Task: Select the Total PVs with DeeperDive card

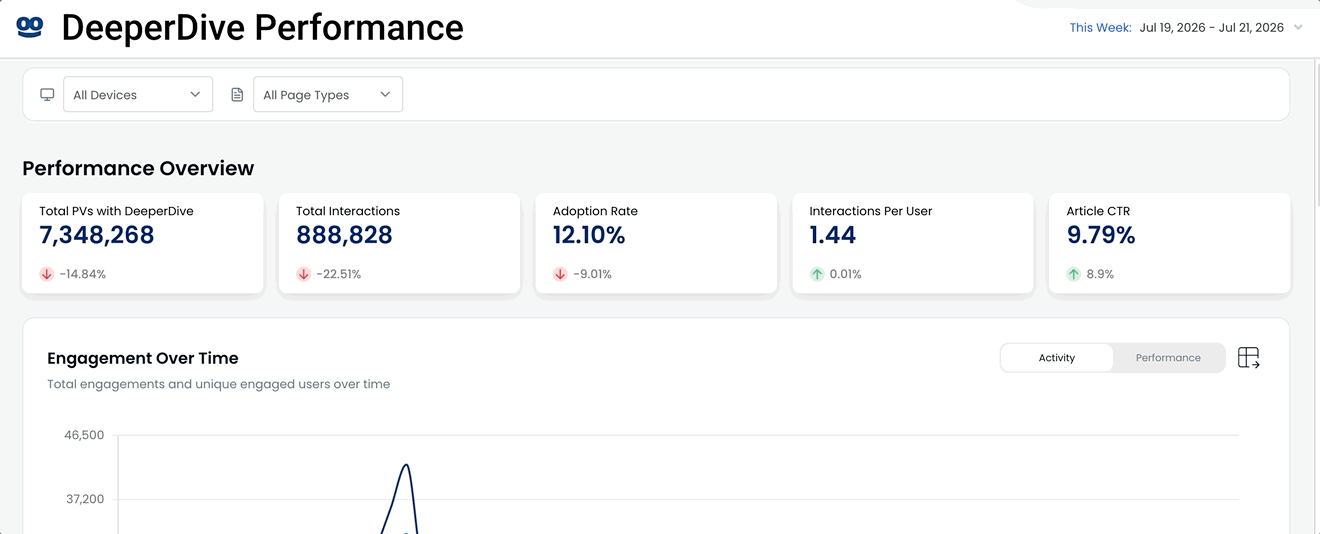Action: pos(143,244)
